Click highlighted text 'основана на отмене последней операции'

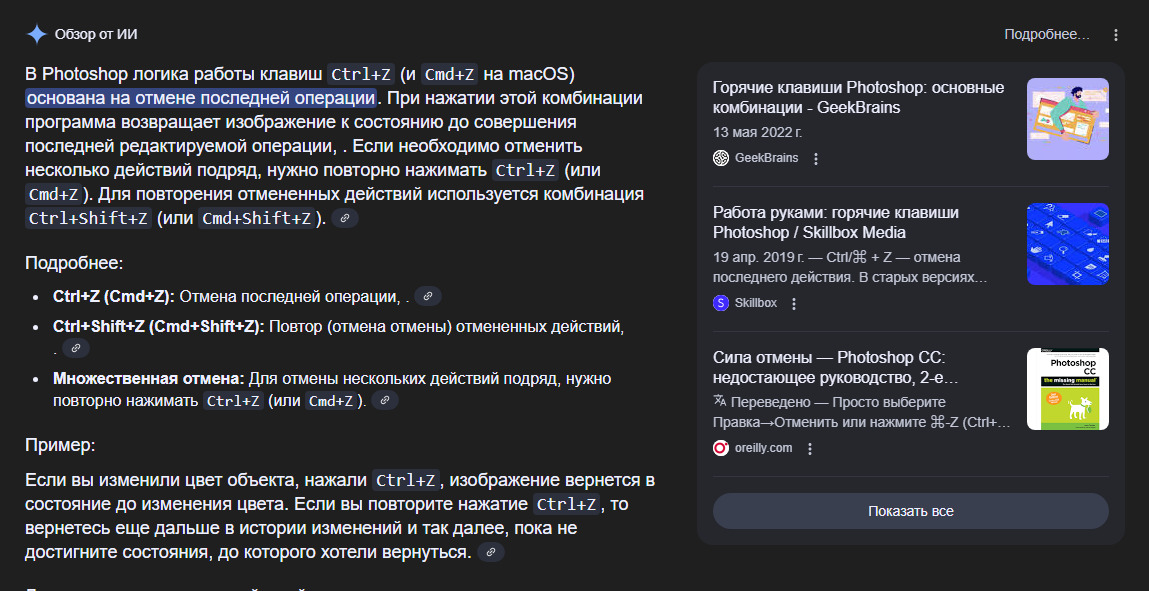pos(202,98)
